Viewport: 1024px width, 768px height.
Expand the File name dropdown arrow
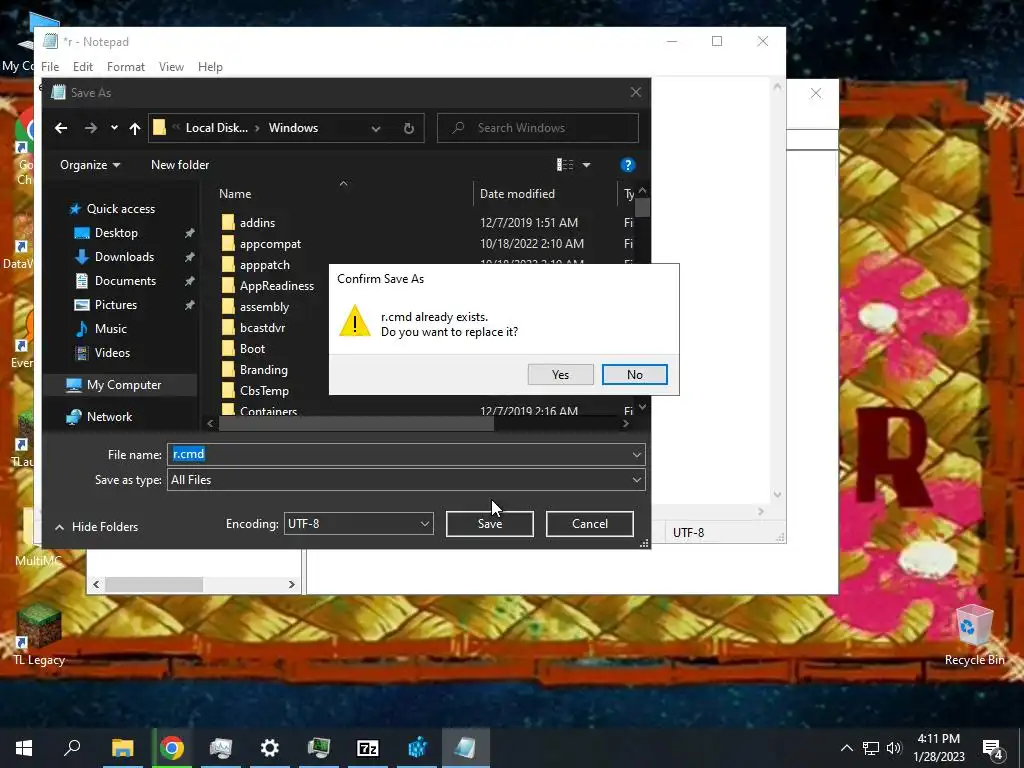[637, 455]
